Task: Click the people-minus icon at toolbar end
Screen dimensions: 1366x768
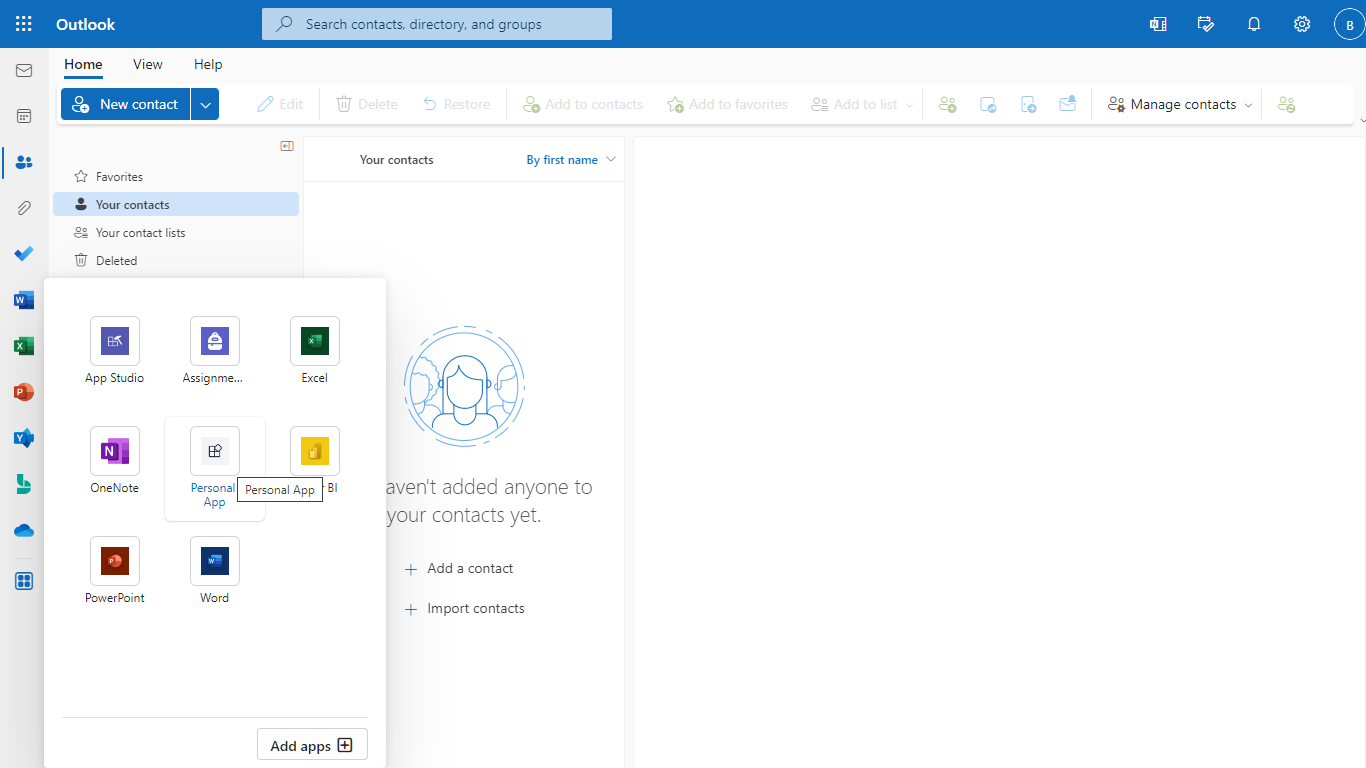Action: [1287, 104]
